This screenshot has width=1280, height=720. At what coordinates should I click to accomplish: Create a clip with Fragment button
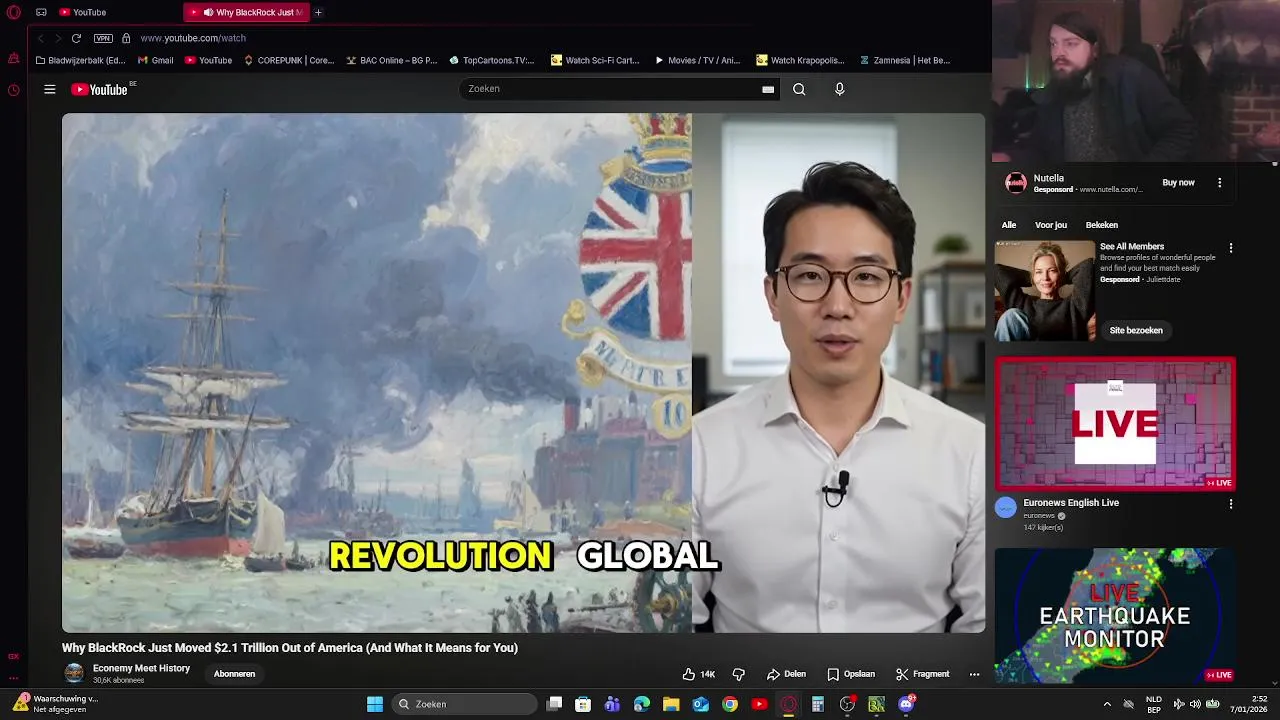[x=922, y=674]
